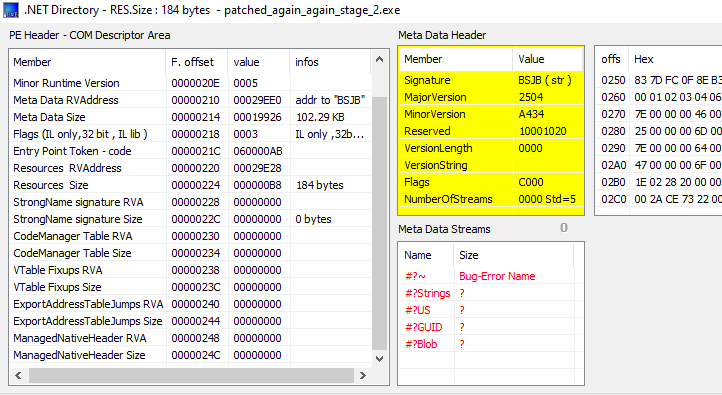Select hex row at offset 02C0
This screenshot has height=395, width=722.
[x=659, y=199]
